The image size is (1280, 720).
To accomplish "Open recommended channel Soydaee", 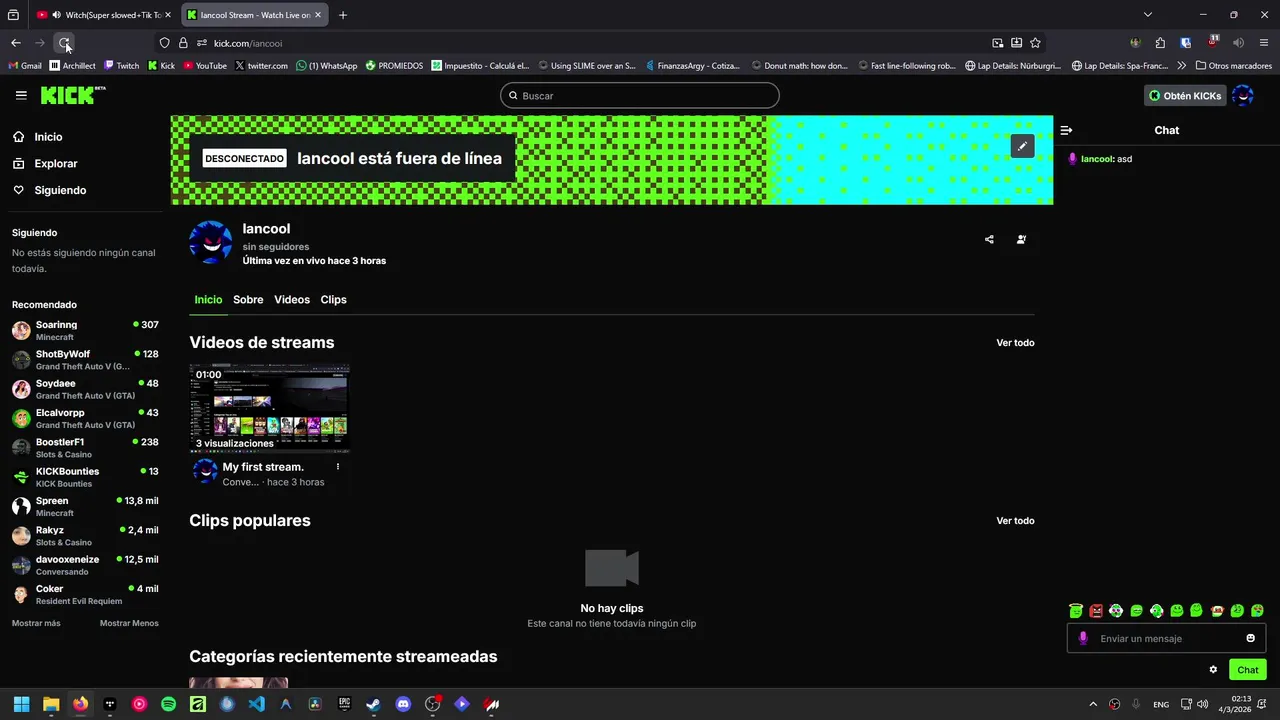I will coord(85,389).
